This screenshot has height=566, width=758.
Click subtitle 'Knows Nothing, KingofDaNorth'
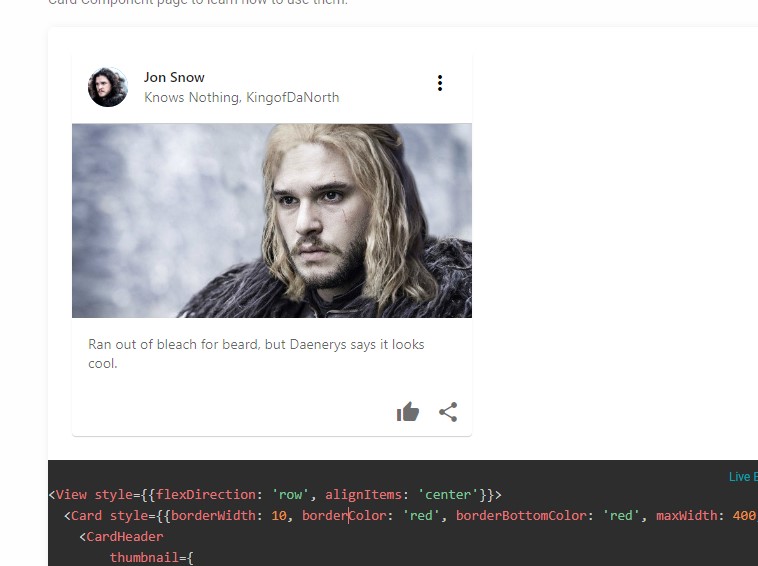point(241,97)
